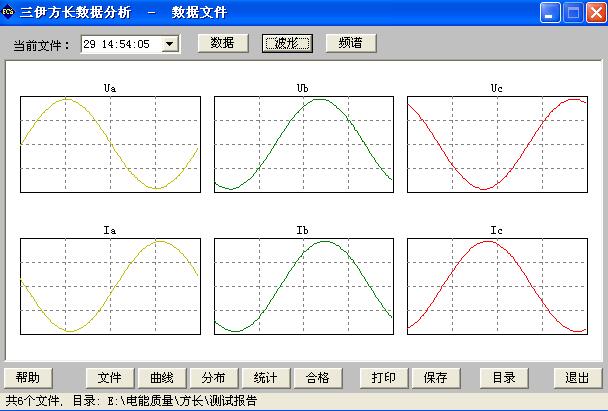Open the 曲线 curve view
Screen dimensions: 608x411
[x=162, y=378]
